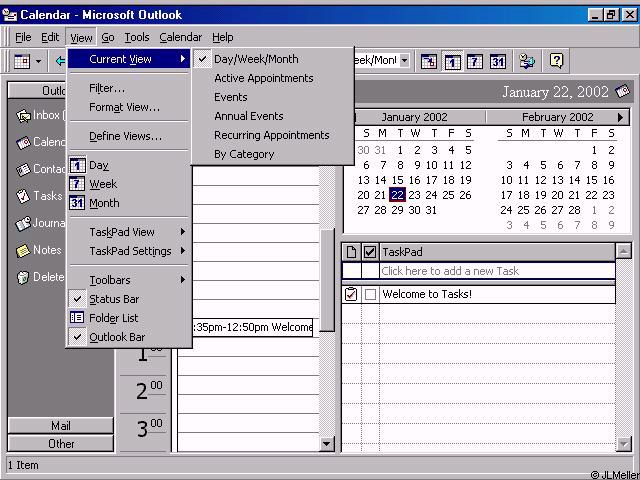The width and height of the screenshot is (640, 480).
Task: Open the Journal shortcut icon
Action: [23, 223]
